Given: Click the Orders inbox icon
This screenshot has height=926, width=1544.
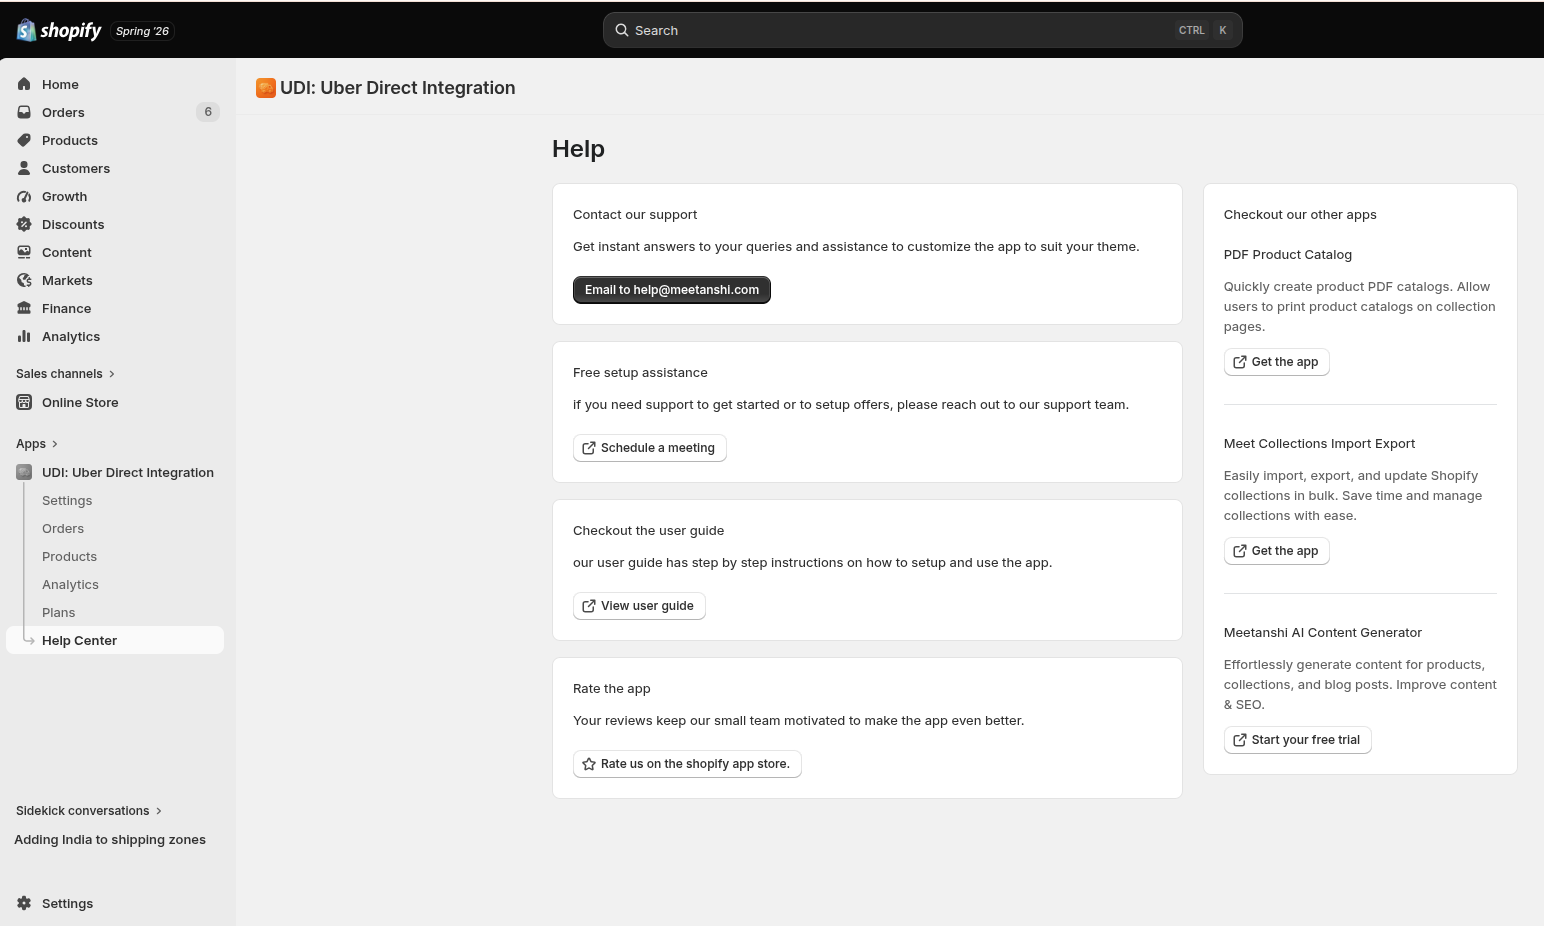Looking at the screenshot, I should click(x=24, y=112).
